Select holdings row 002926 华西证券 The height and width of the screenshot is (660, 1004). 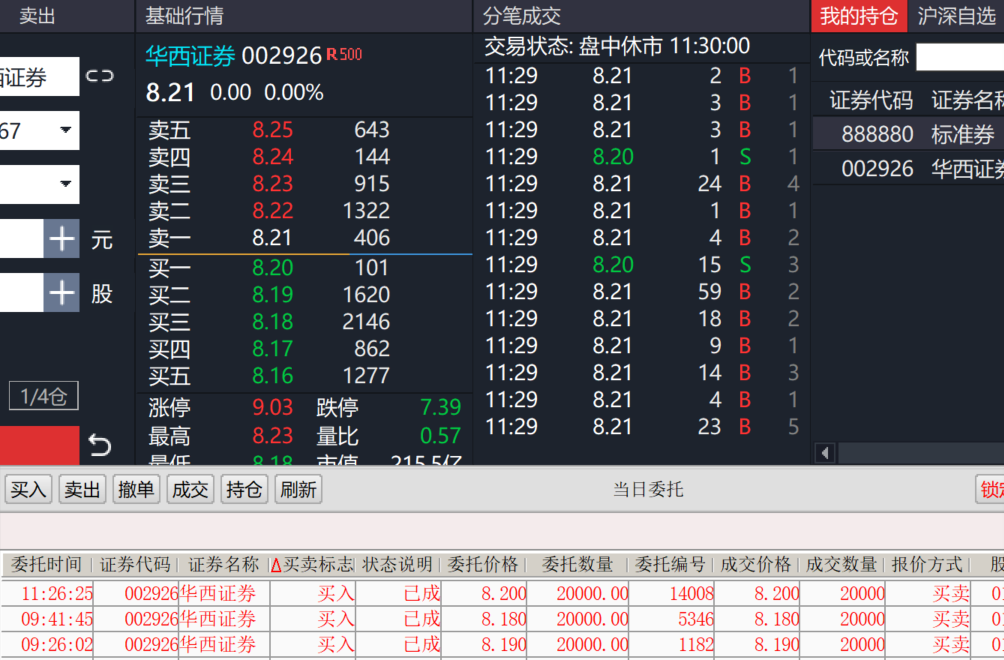tap(908, 168)
